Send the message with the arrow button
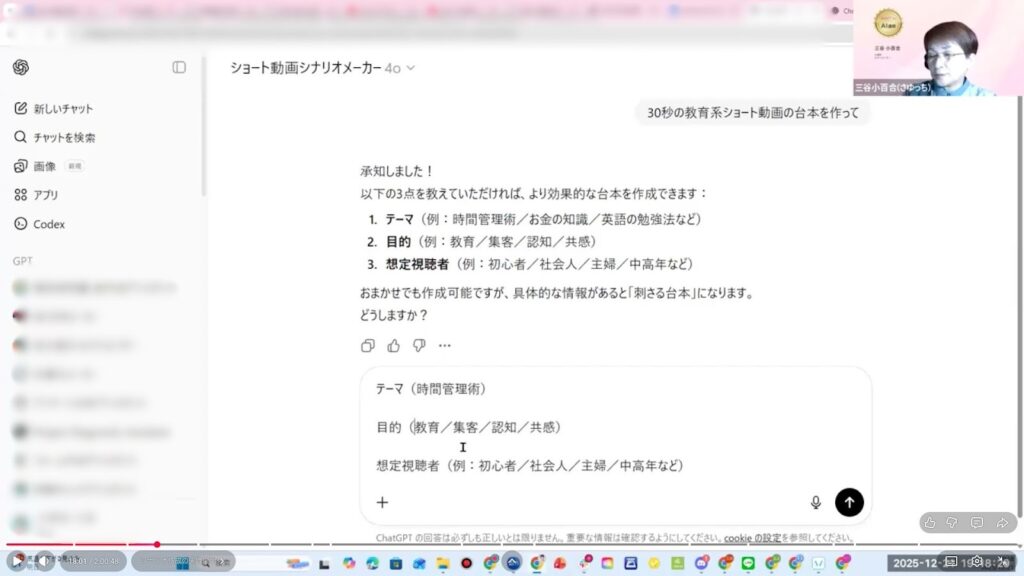This screenshot has width=1024, height=576. click(x=849, y=502)
